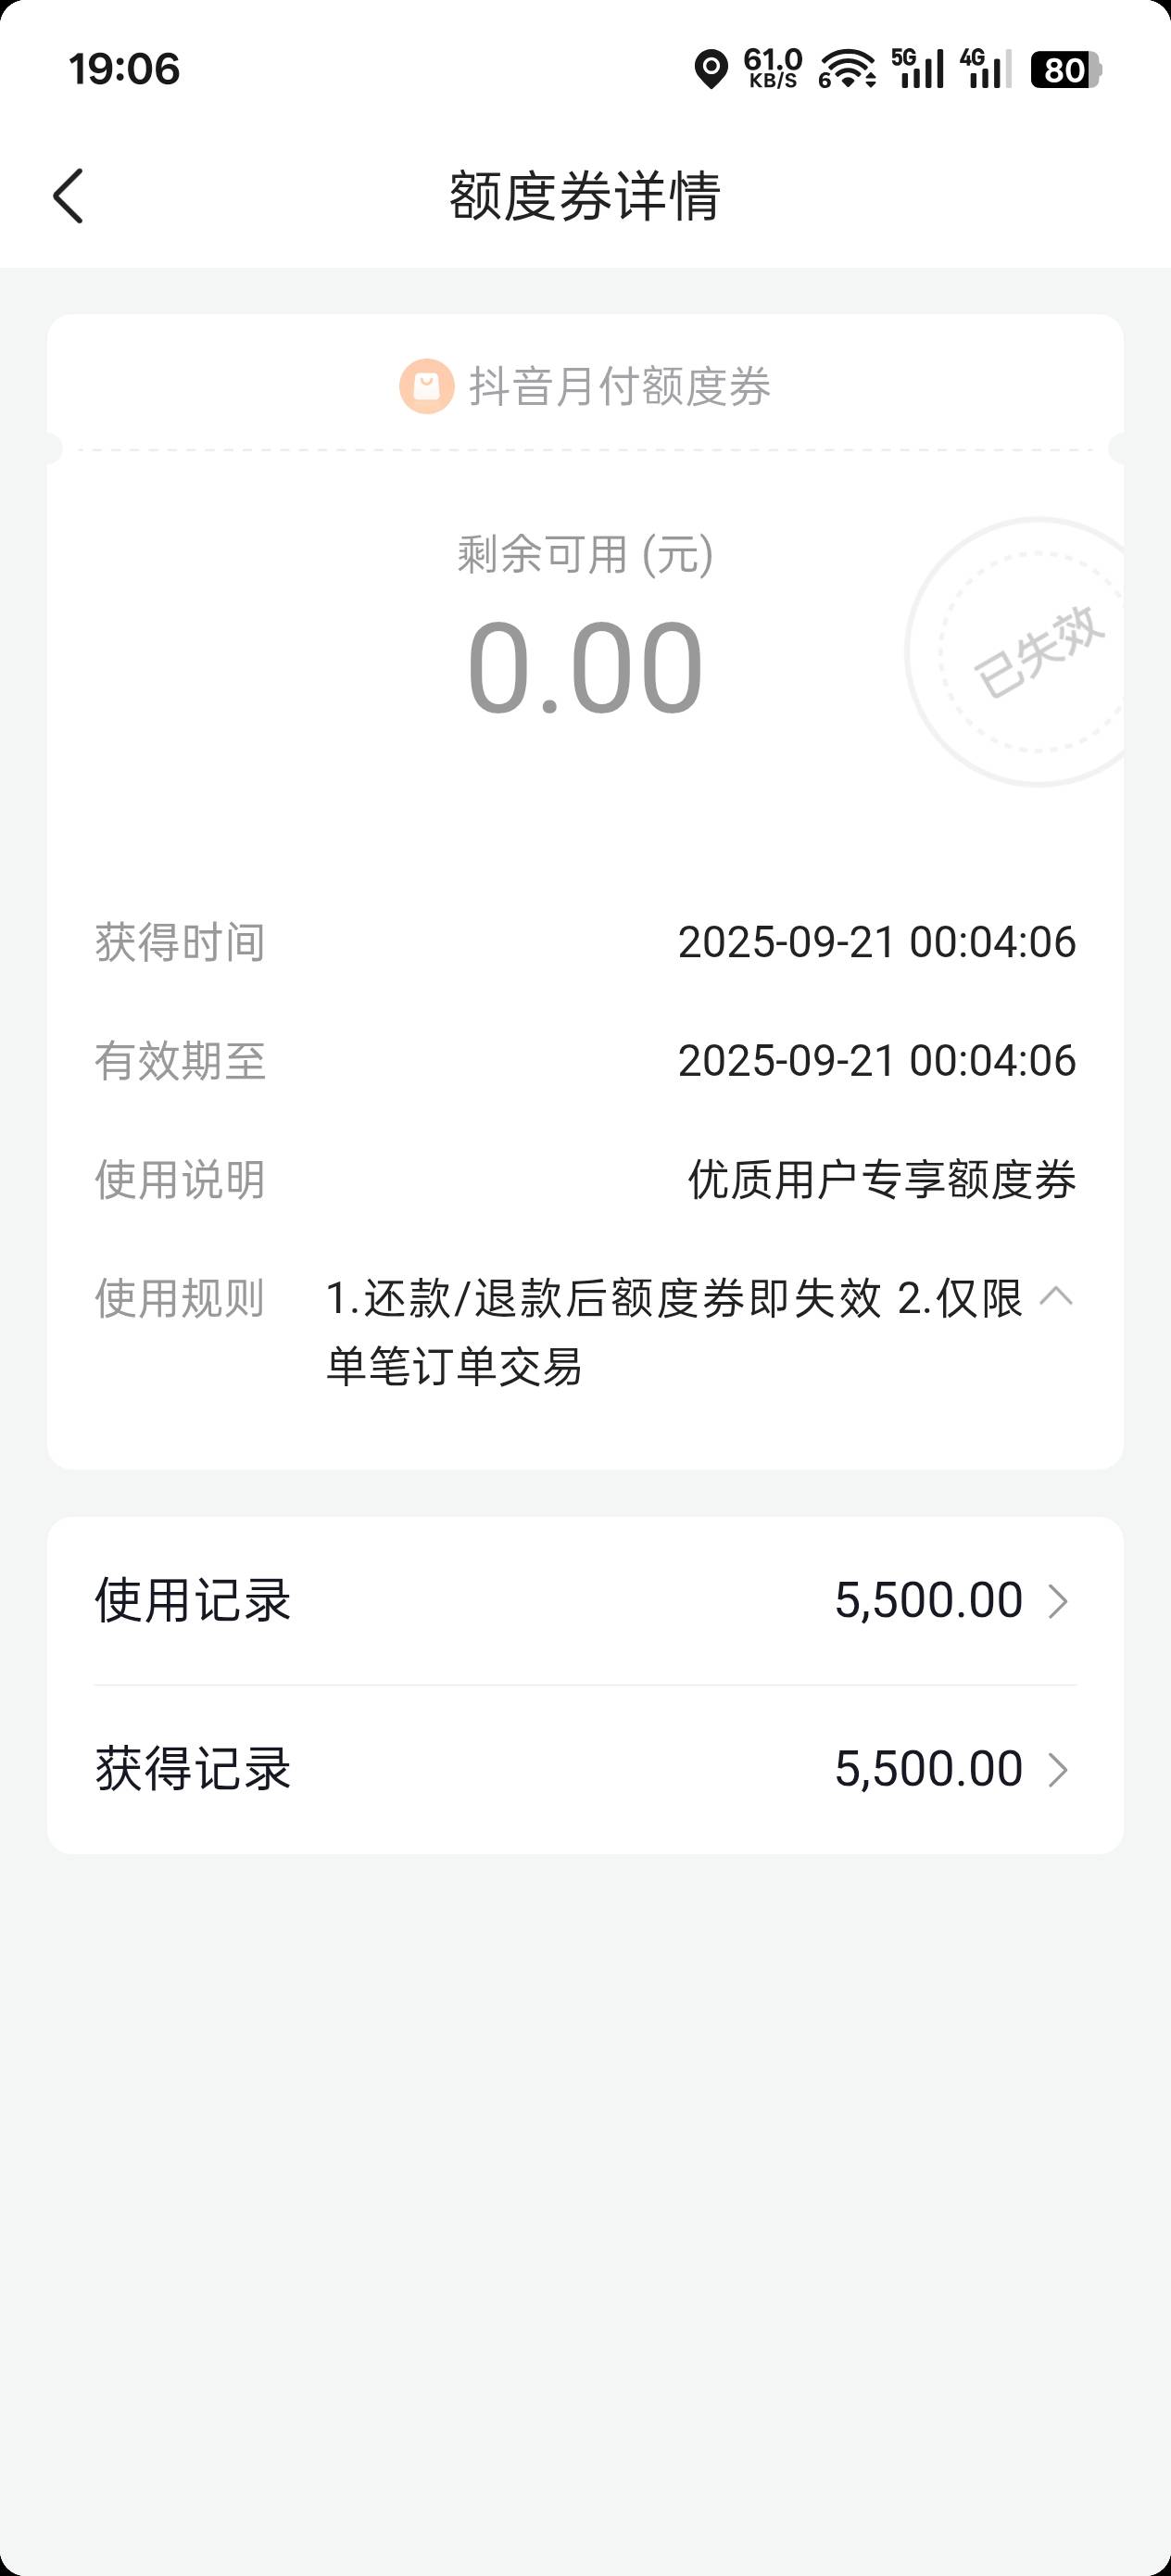Viewport: 1171px width, 2576px height.
Task: Tap the 4G signal strength icon
Action: tap(985, 69)
